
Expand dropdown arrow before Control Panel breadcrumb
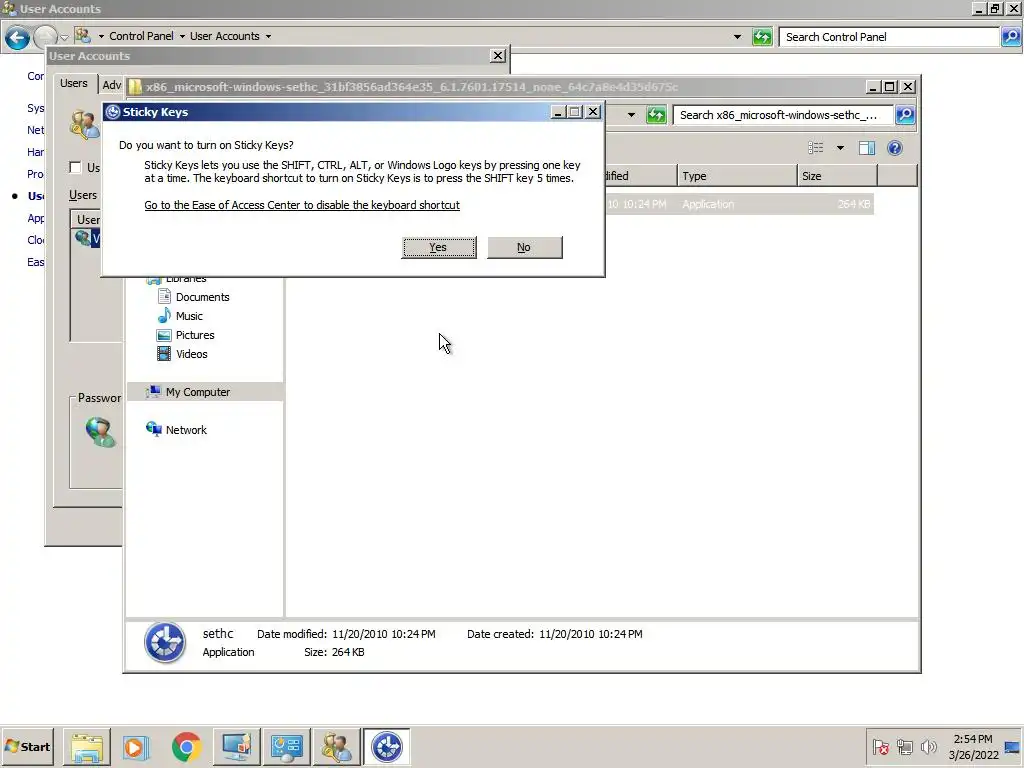pyautogui.click(x=101, y=37)
